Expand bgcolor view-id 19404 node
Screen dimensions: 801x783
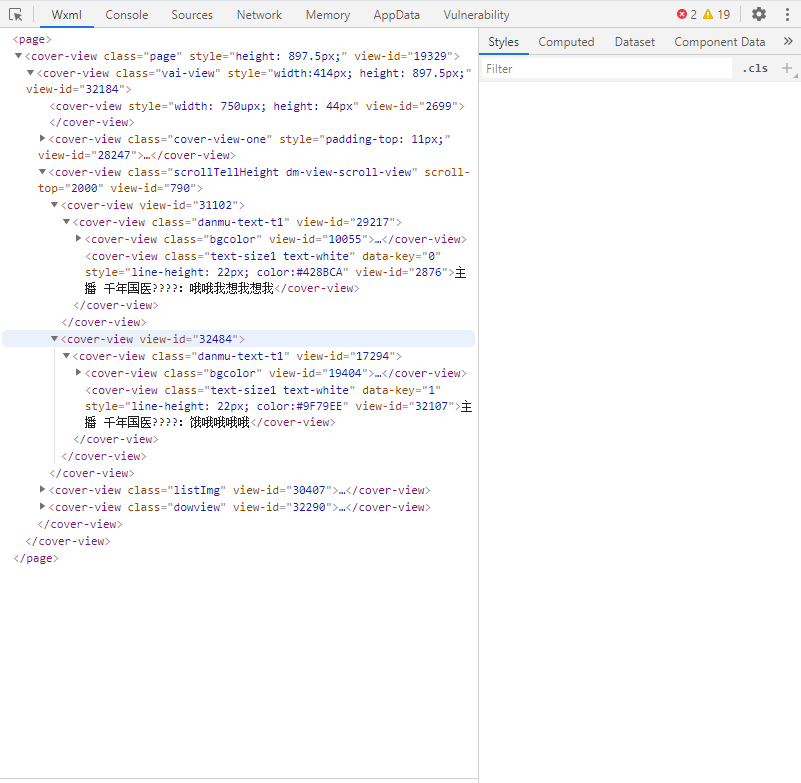coord(78,372)
